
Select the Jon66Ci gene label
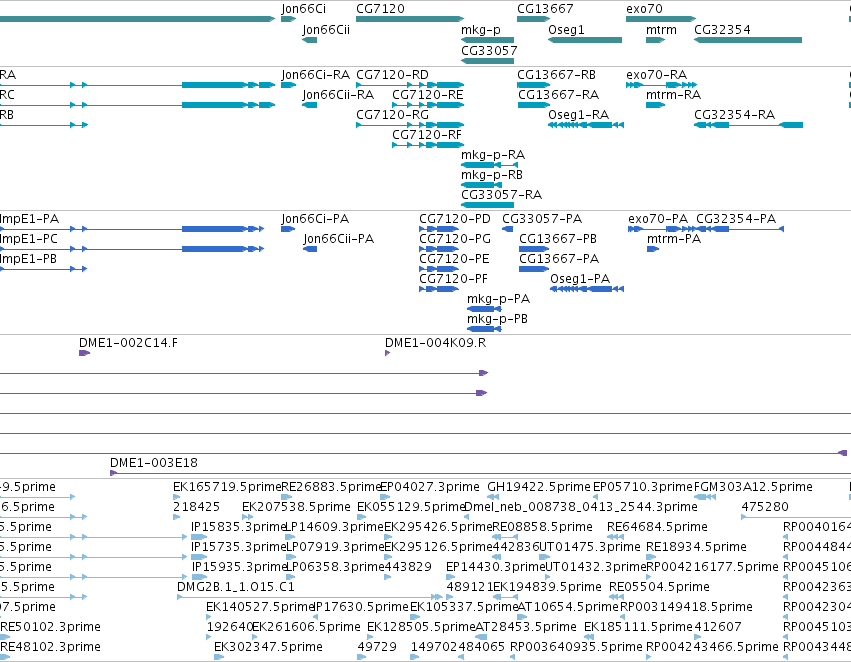[x=303, y=9]
